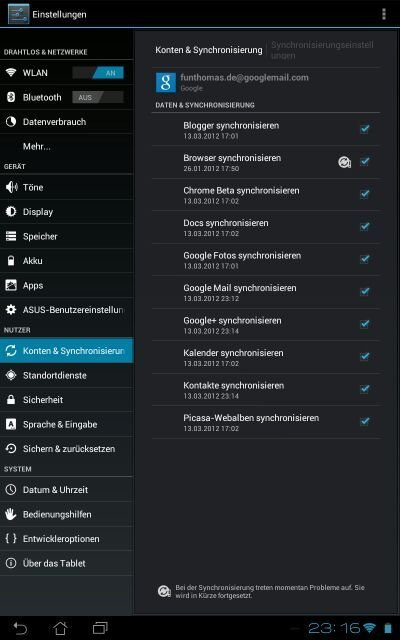Viewport: 400px width, 640px height.
Task: Open the three-dot overflow menu
Action: coord(383,14)
